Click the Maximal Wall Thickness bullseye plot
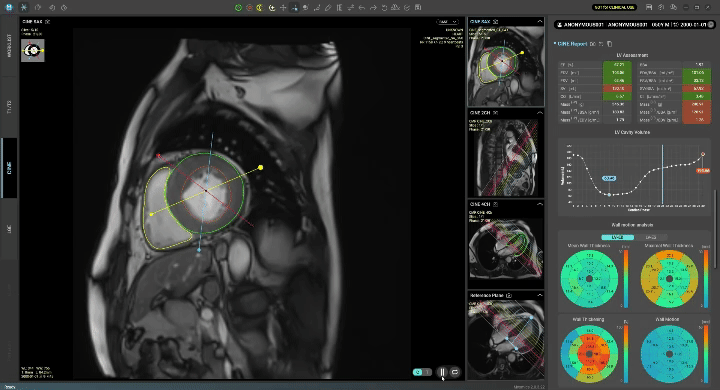Screen dimensions: 720x390 pos(669,279)
